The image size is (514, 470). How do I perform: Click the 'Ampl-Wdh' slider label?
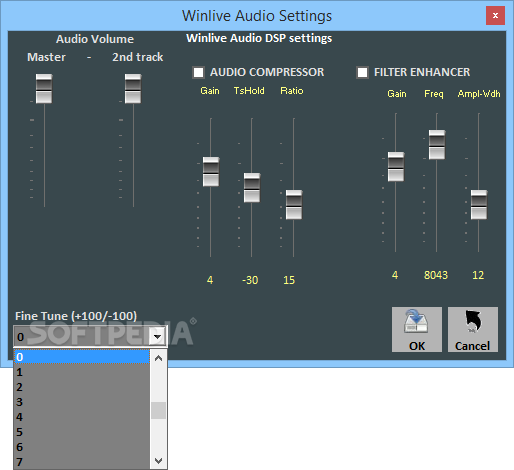coord(479,94)
